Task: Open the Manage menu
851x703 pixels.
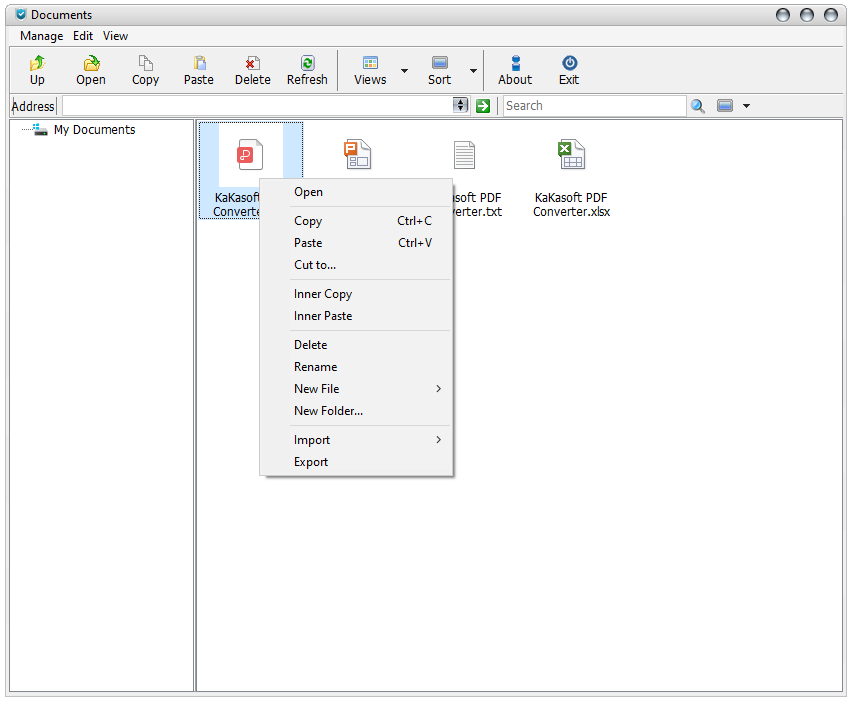Action: (x=42, y=36)
